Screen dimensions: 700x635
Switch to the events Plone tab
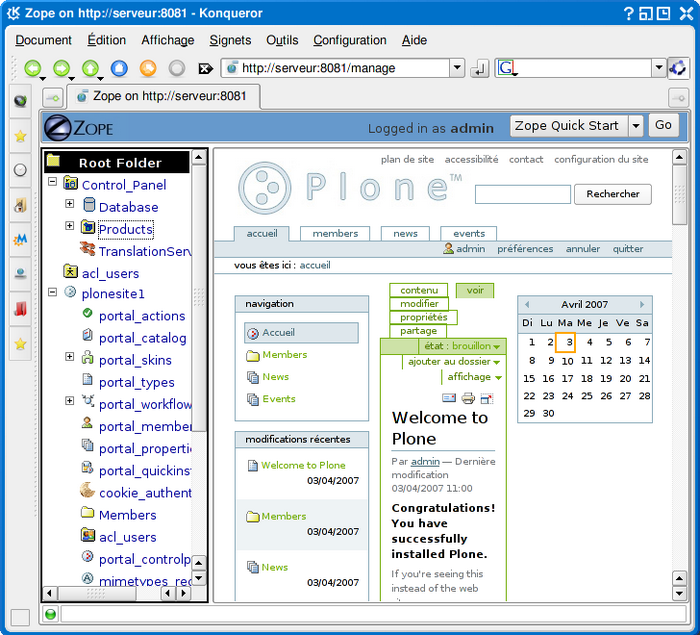[x=468, y=234]
